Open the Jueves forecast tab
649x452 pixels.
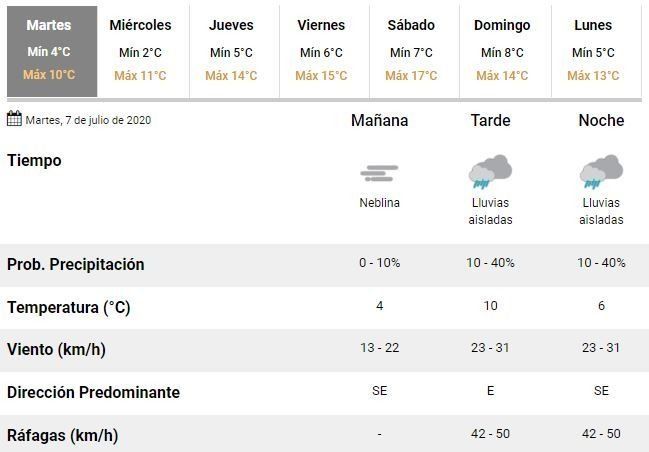pos(231,50)
